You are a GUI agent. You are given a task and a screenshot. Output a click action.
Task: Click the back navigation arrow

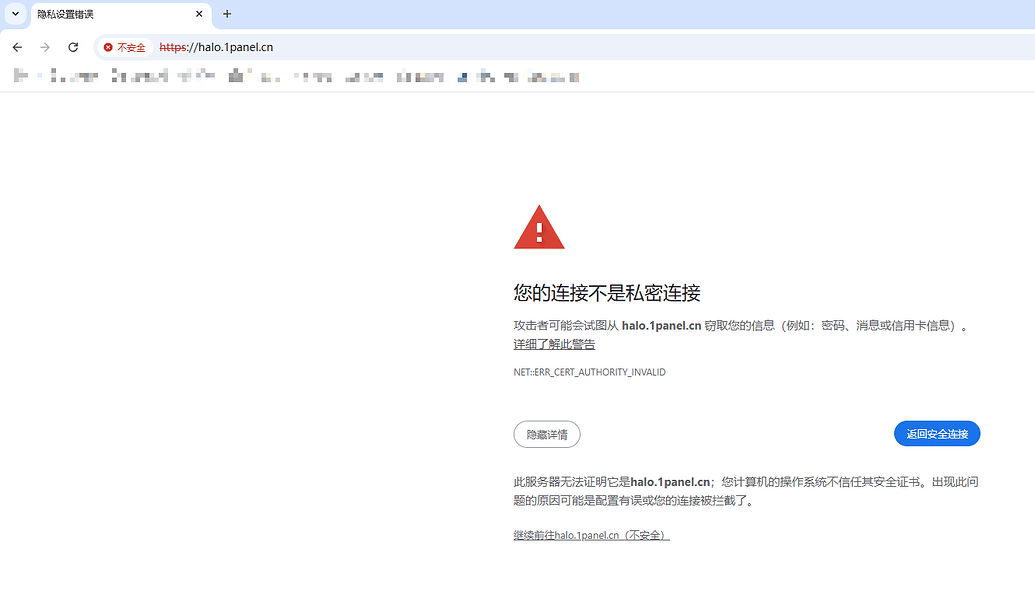point(16,47)
